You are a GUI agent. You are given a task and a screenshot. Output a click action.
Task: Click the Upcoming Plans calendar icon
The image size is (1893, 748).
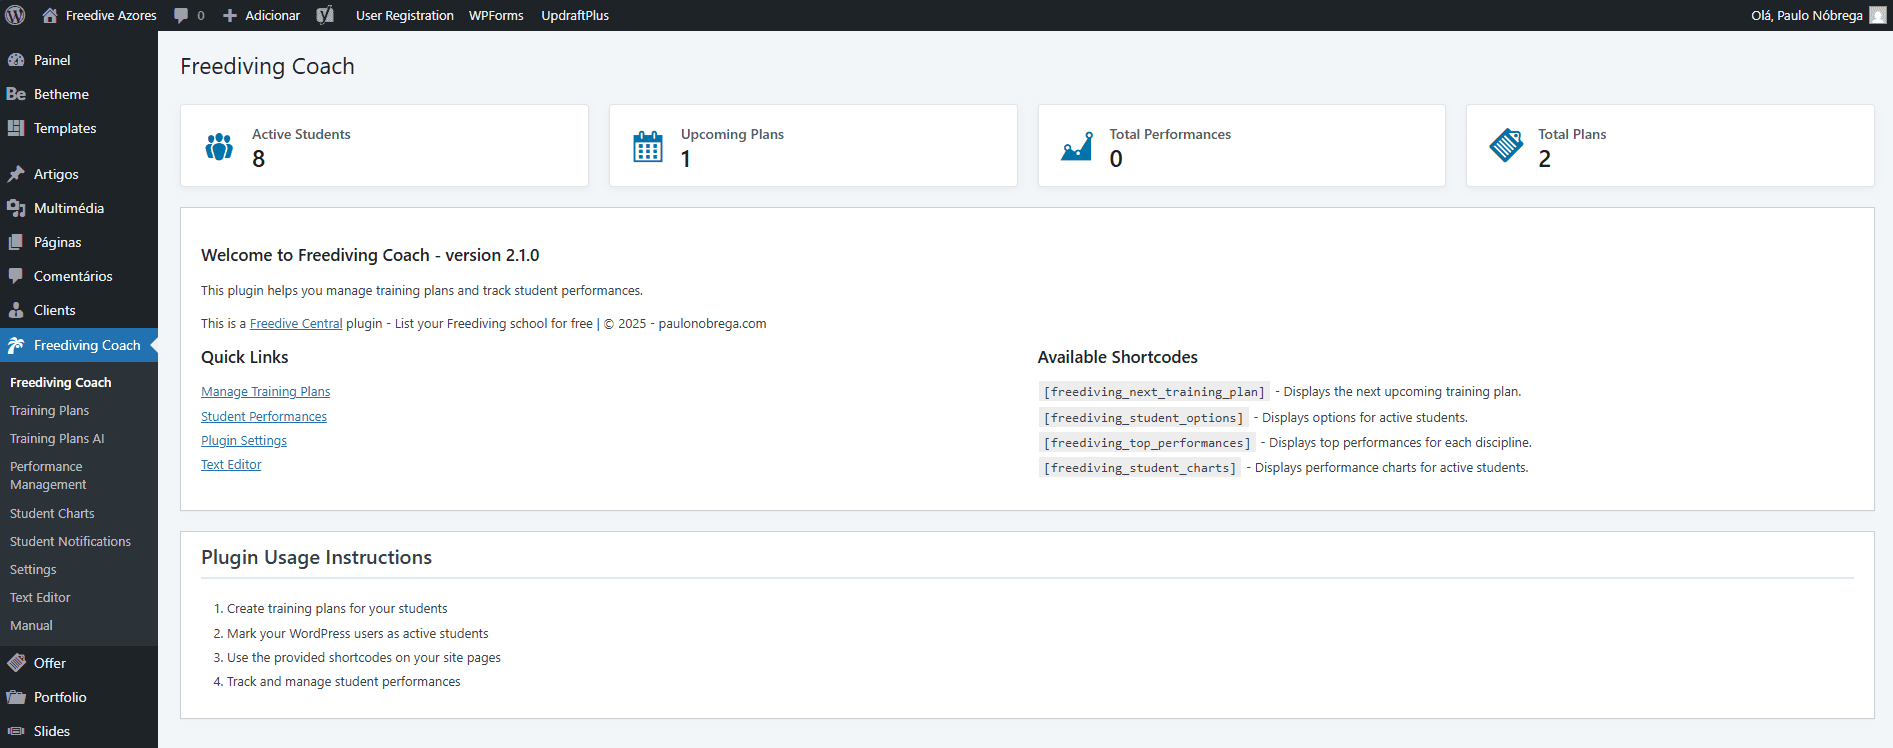tap(647, 147)
